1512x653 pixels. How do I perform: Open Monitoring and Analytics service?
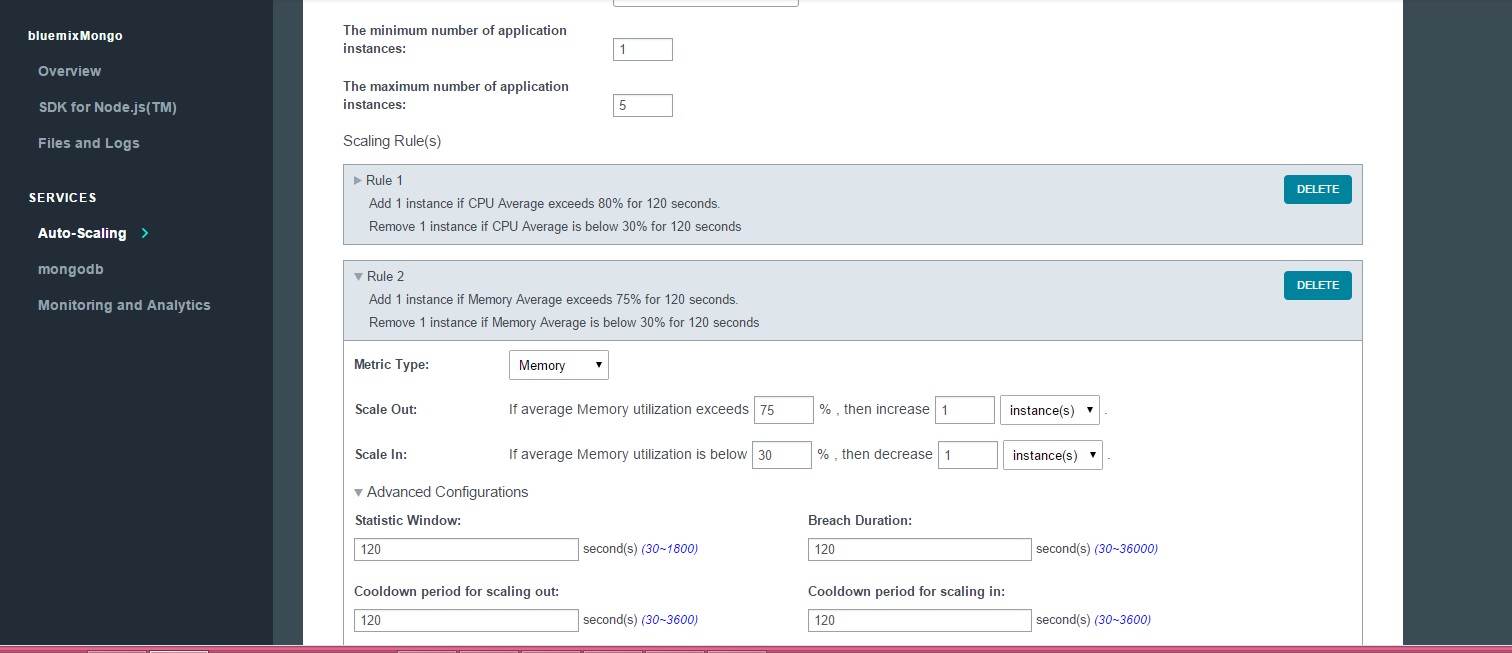pyautogui.click(x=124, y=305)
